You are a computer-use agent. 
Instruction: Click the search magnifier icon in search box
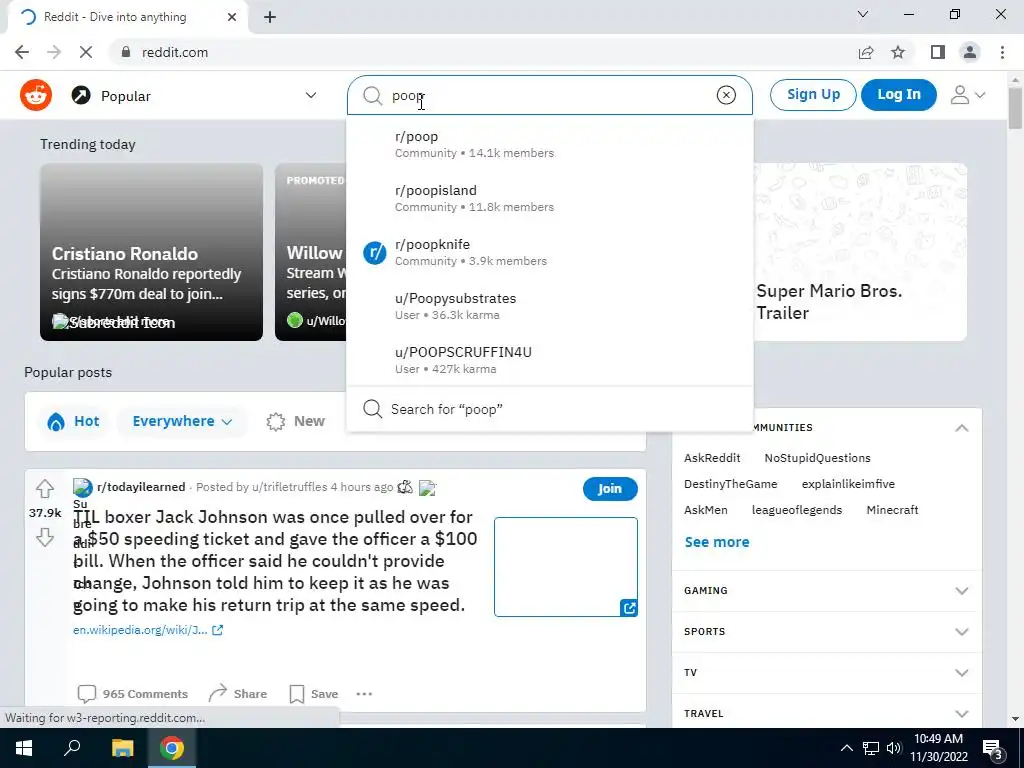pos(372,95)
